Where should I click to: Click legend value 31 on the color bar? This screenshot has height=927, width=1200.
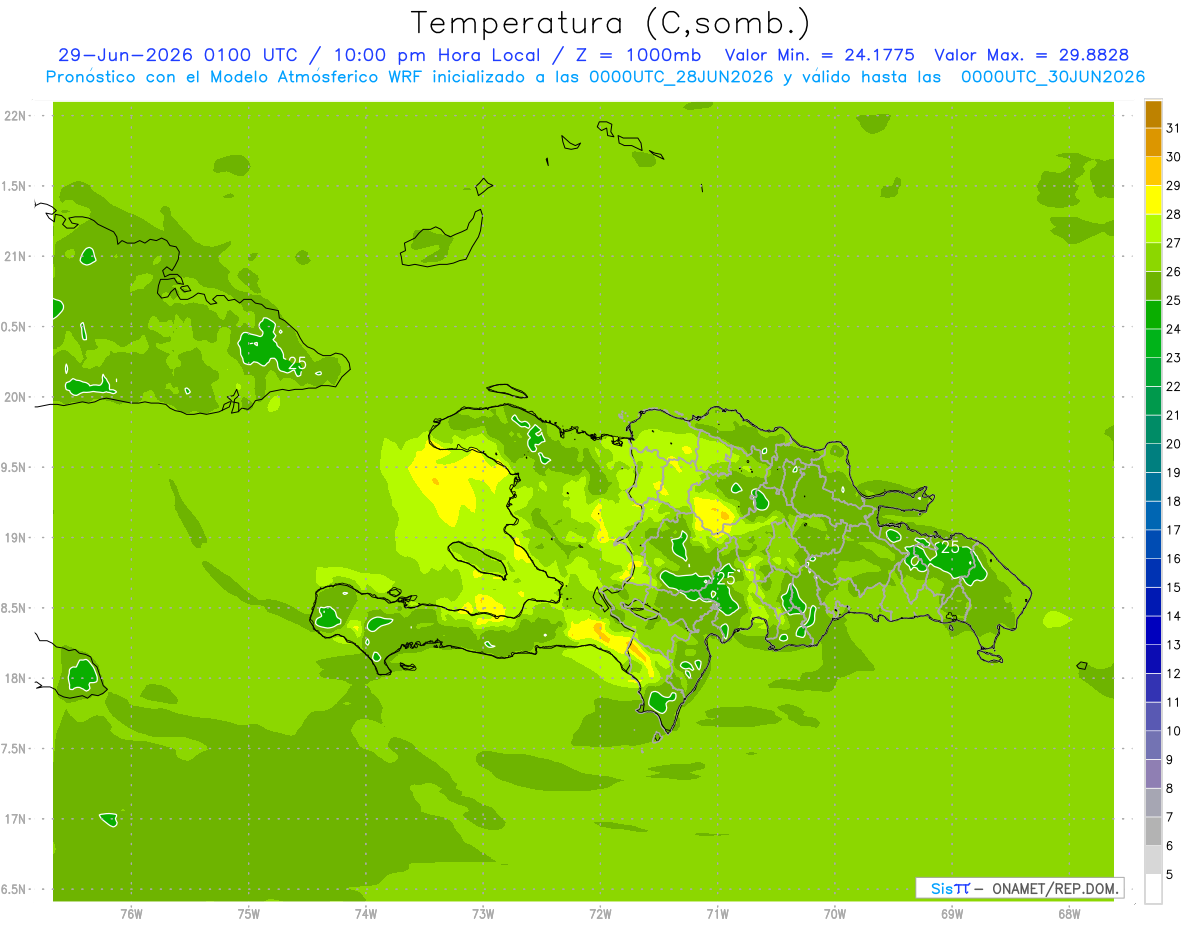coord(1173,127)
